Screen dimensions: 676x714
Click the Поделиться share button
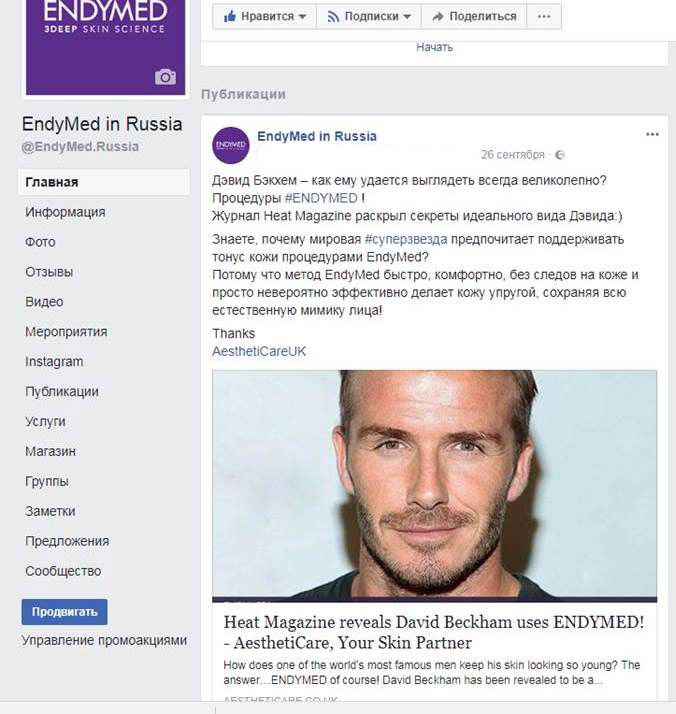[474, 16]
